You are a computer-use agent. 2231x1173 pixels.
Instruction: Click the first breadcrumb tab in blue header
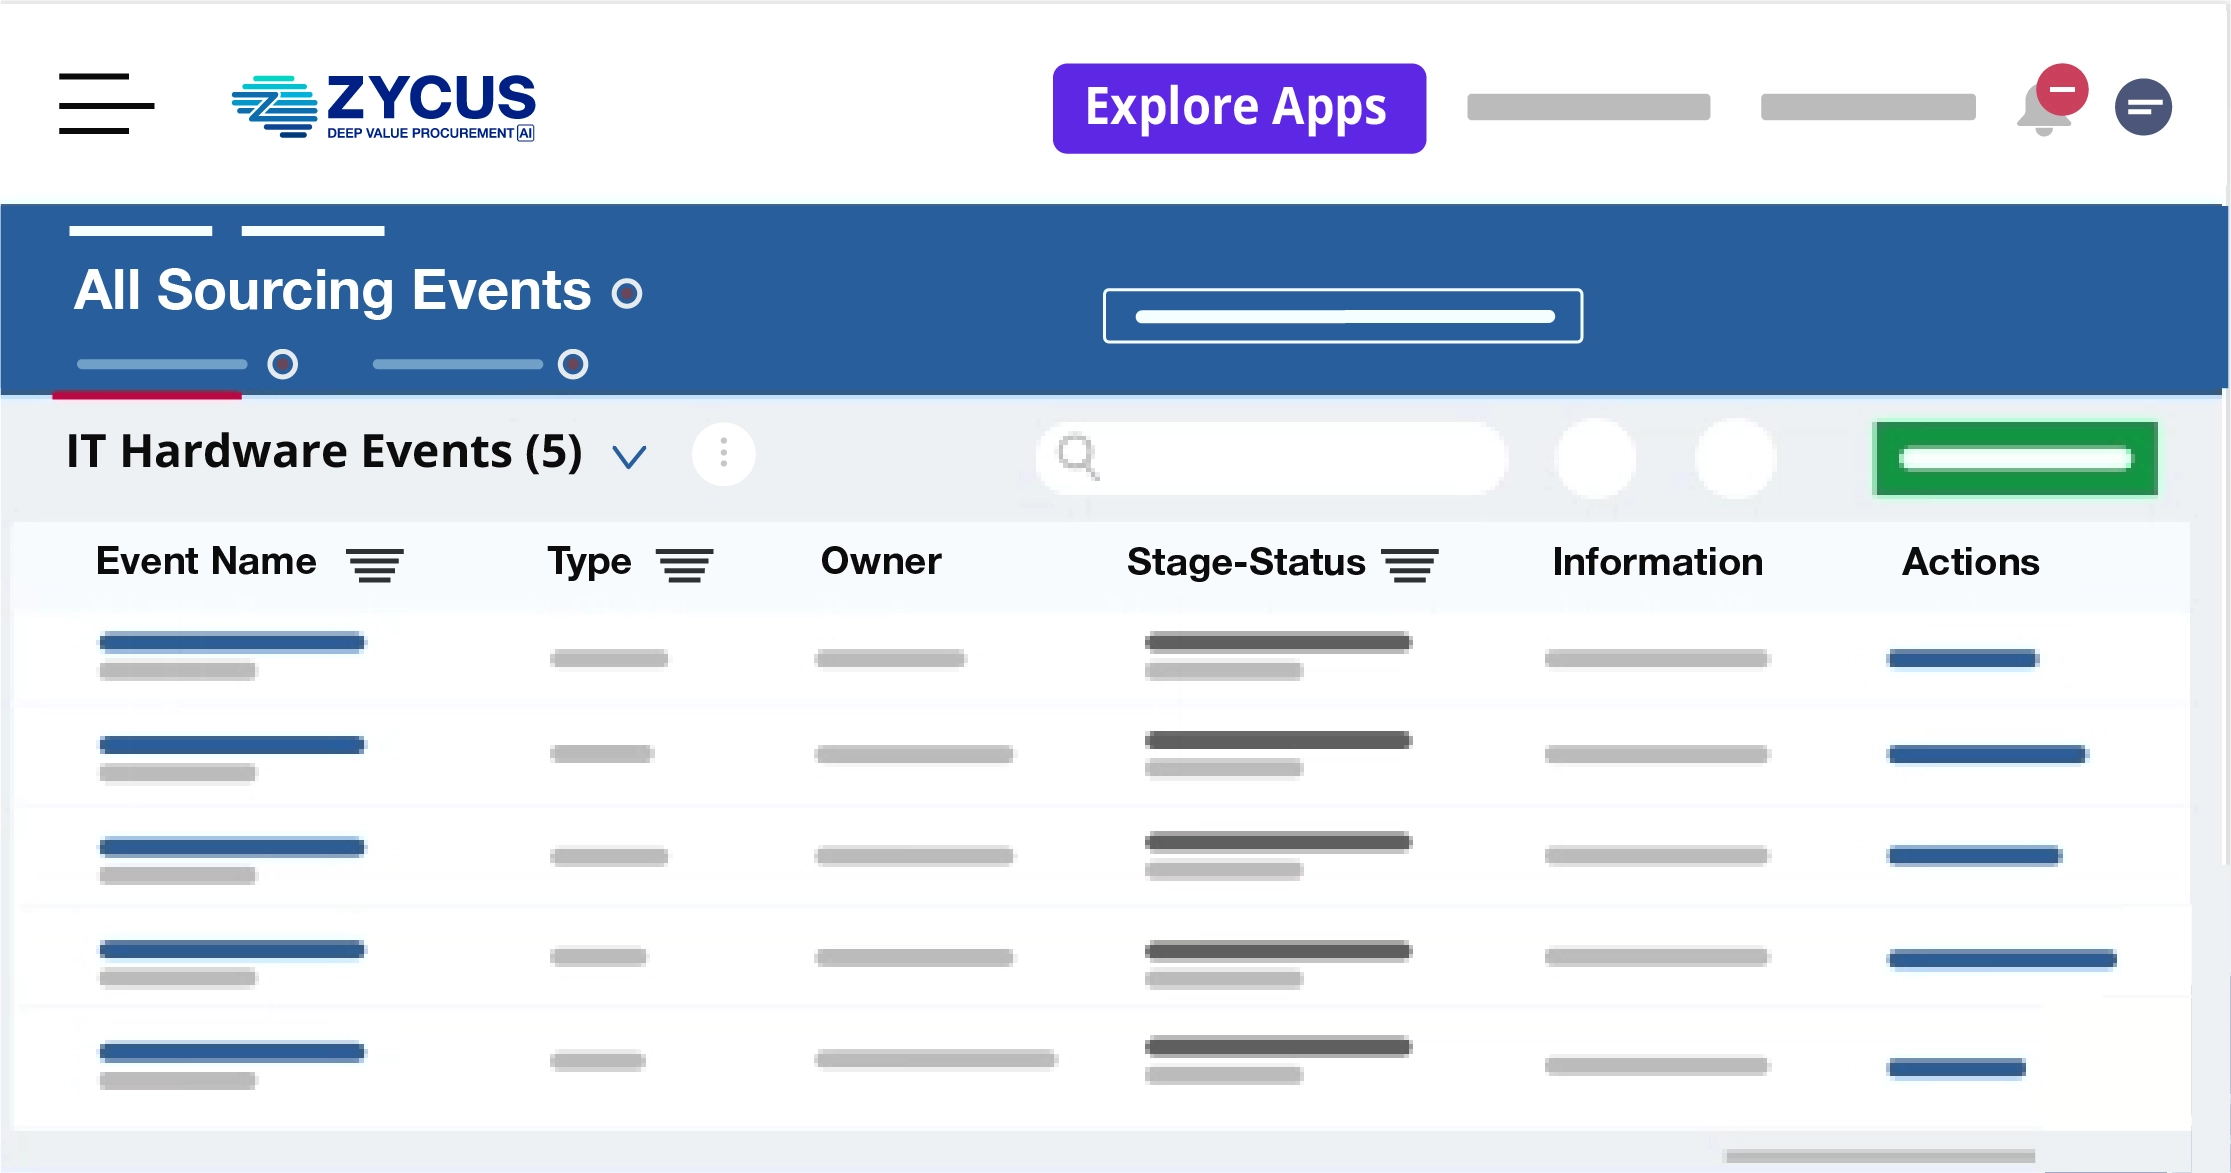pos(140,231)
